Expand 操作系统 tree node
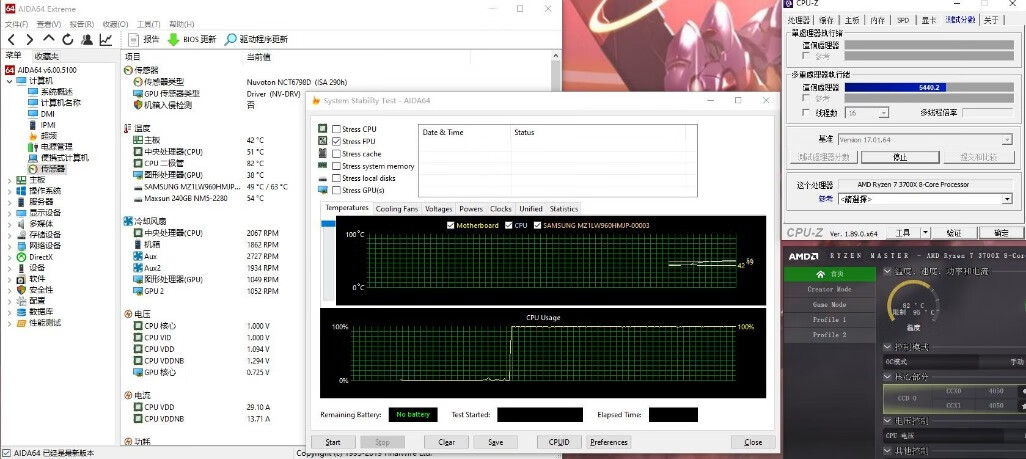This screenshot has width=1026, height=459. tap(9, 191)
